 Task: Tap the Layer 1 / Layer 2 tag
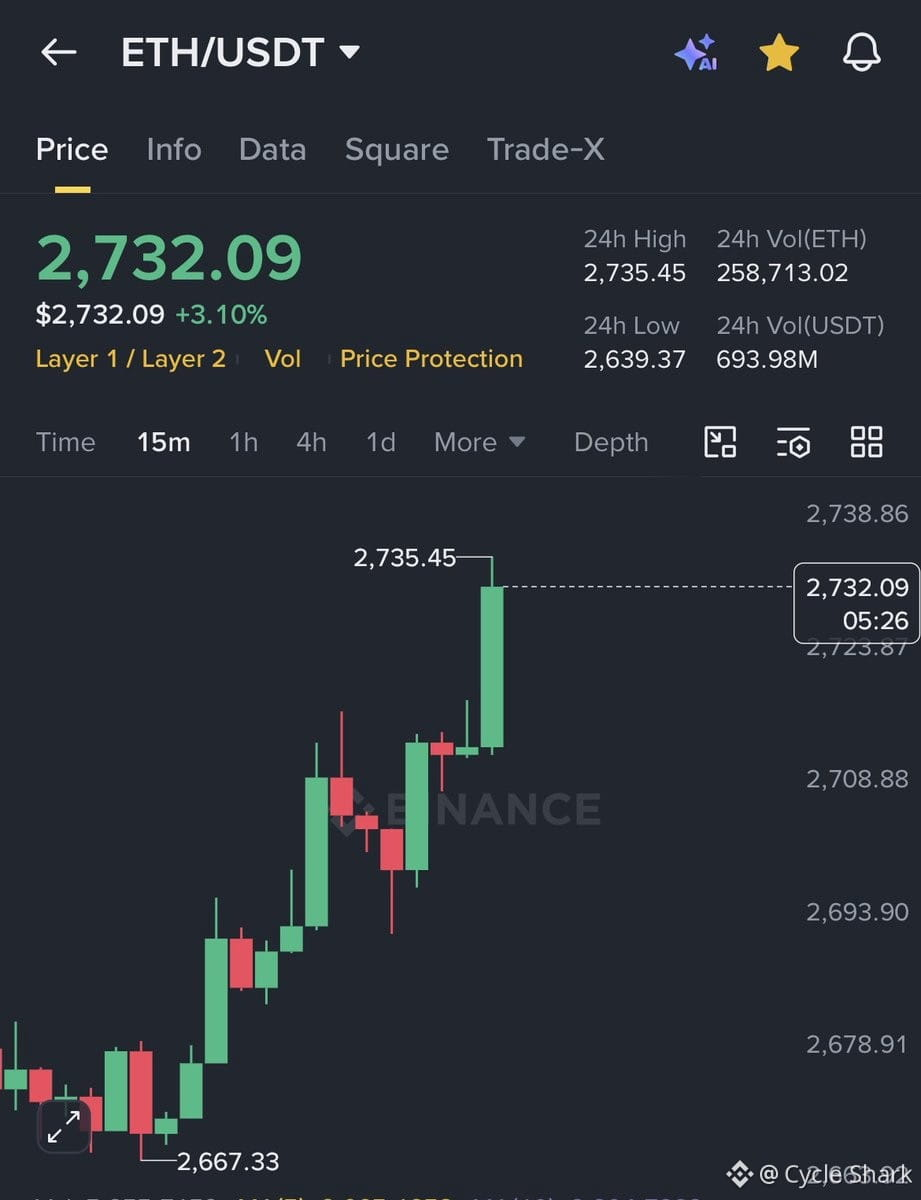pyautogui.click(x=130, y=359)
